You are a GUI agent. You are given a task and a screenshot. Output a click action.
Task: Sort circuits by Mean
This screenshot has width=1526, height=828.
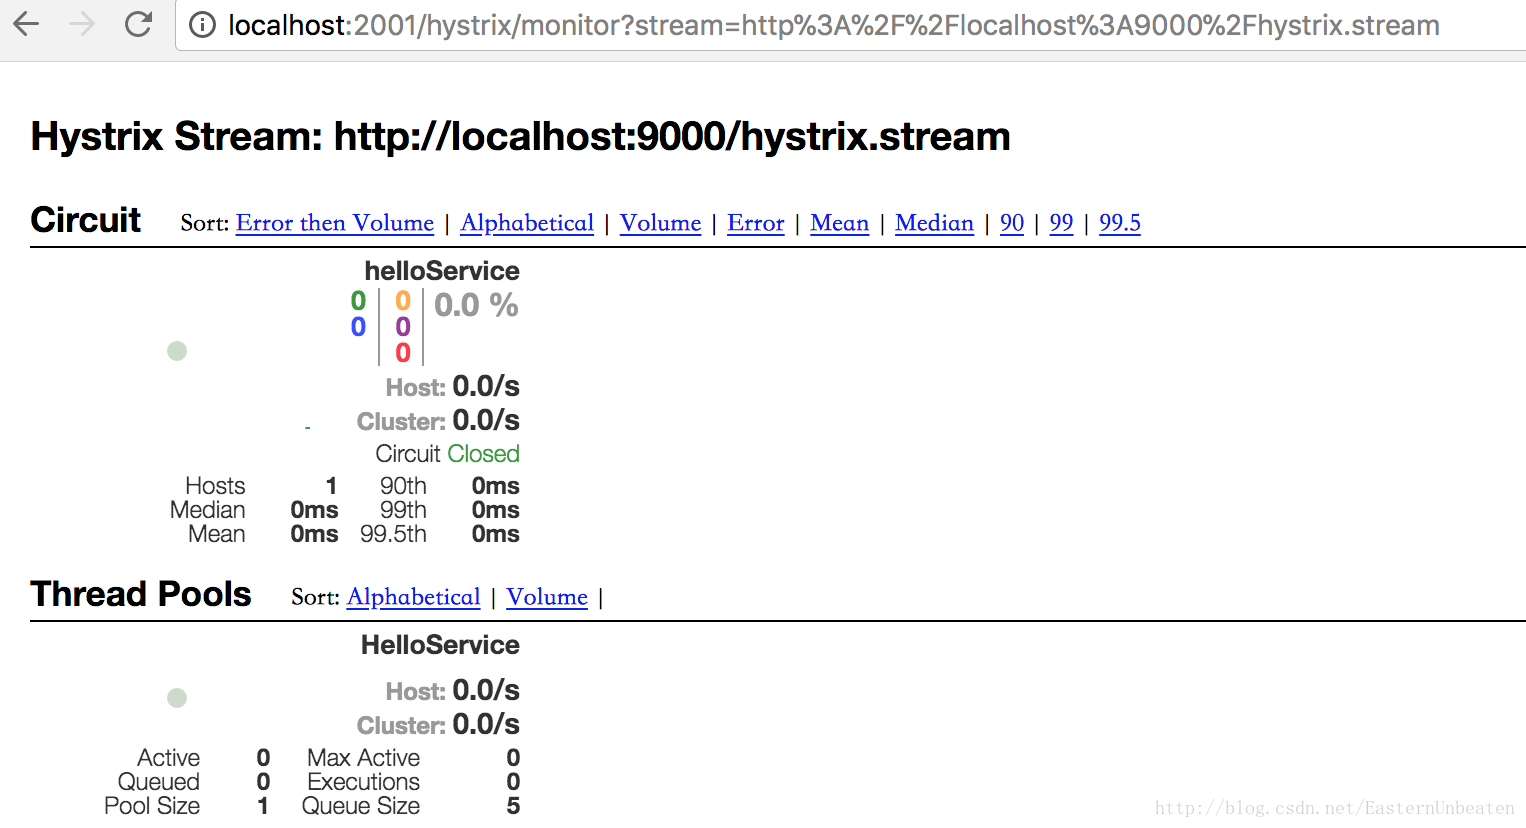tap(839, 223)
